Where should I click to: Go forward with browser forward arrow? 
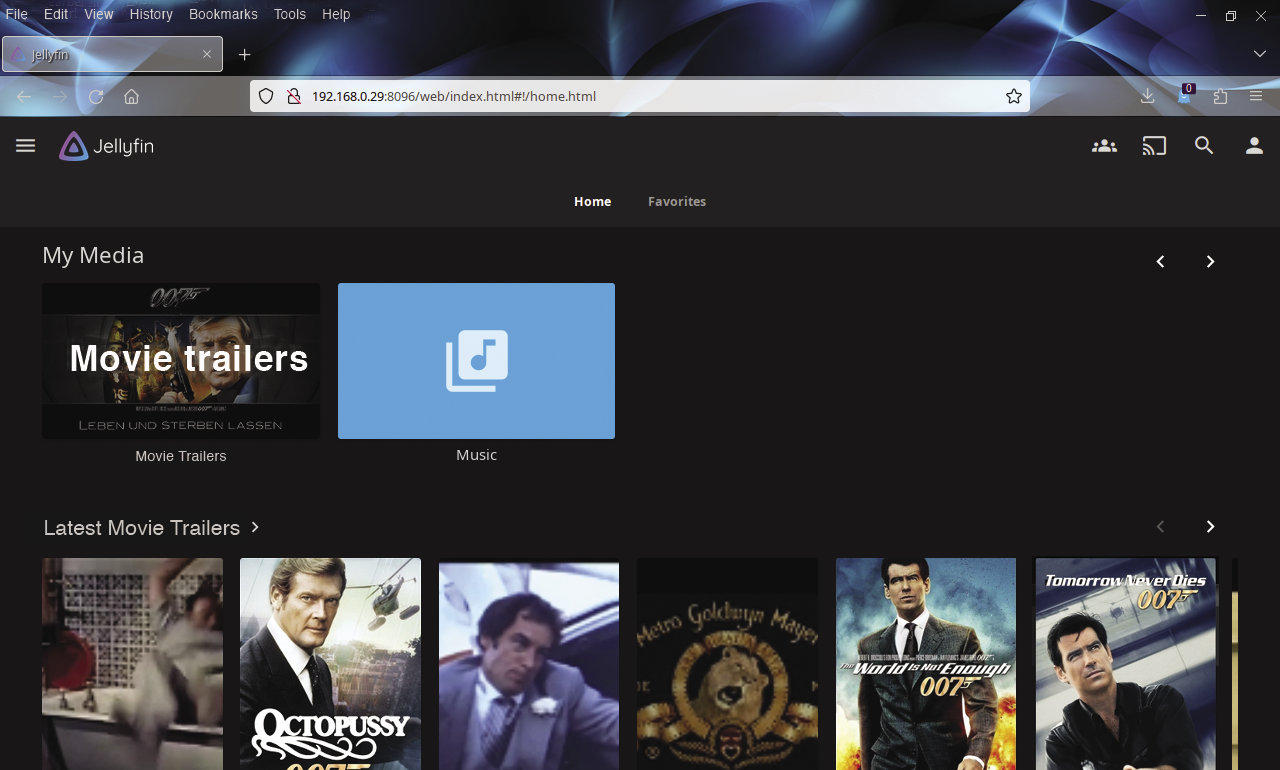coord(60,96)
